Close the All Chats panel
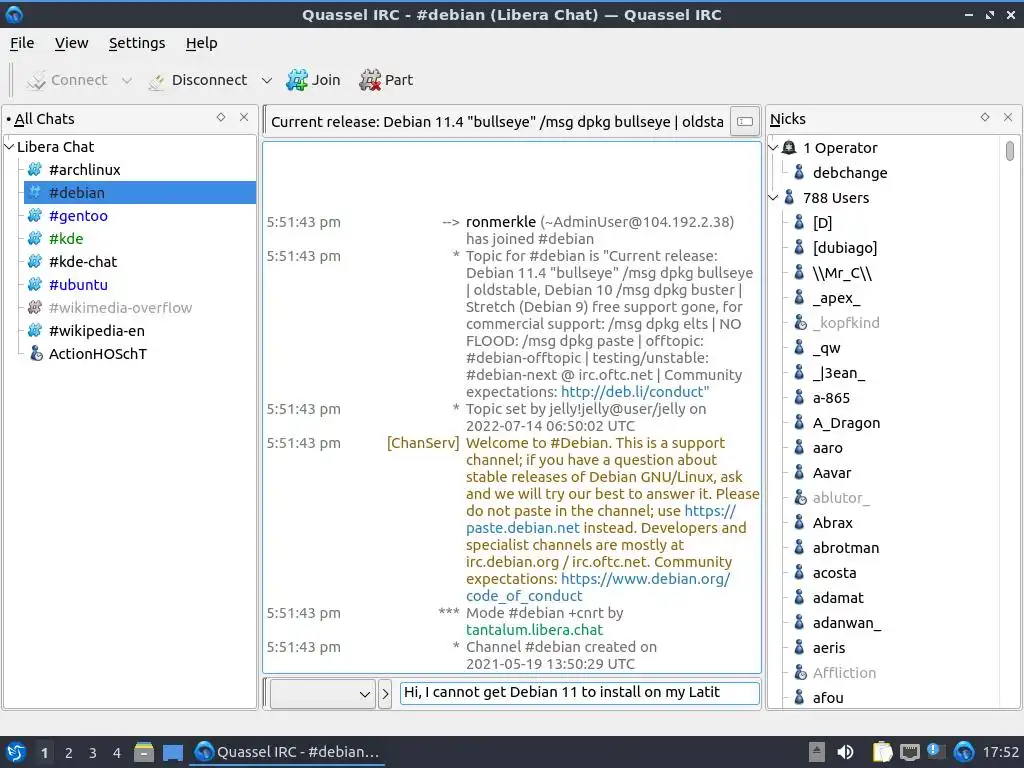The width and height of the screenshot is (1024, 768). click(x=244, y=118)
